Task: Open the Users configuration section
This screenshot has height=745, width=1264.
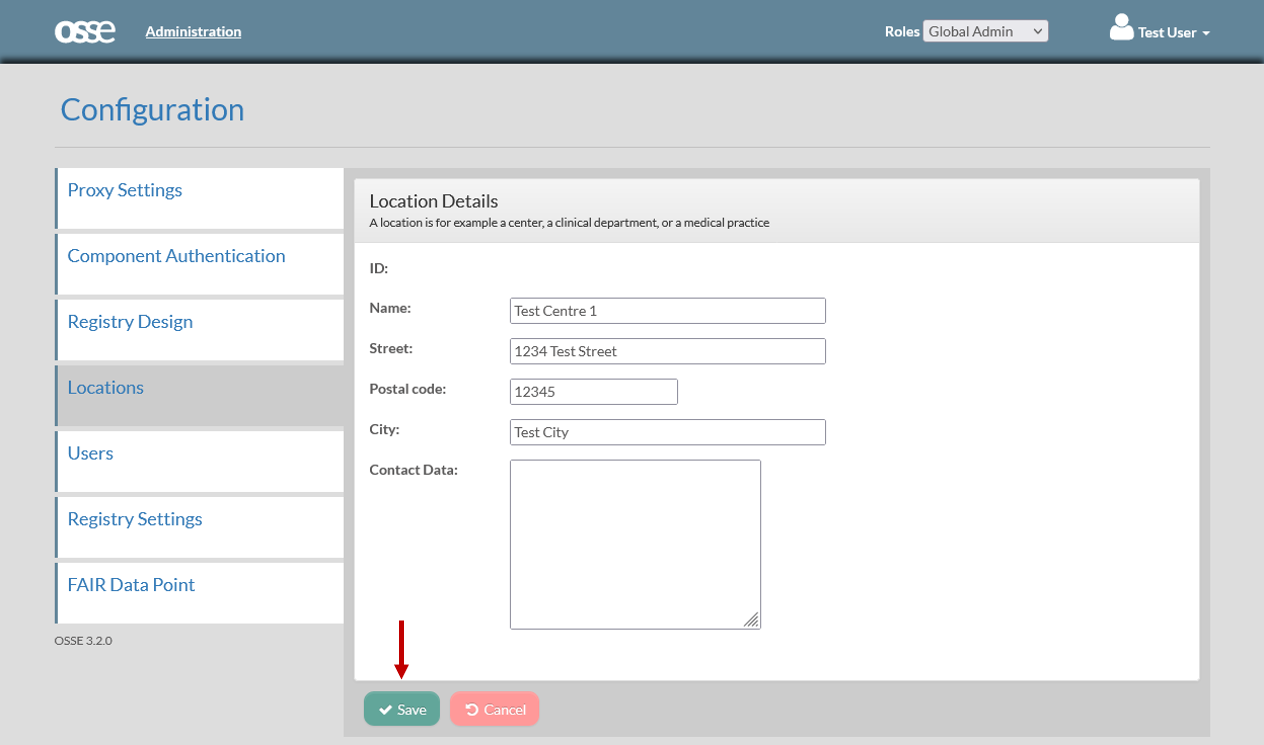Action: point(199,462)
